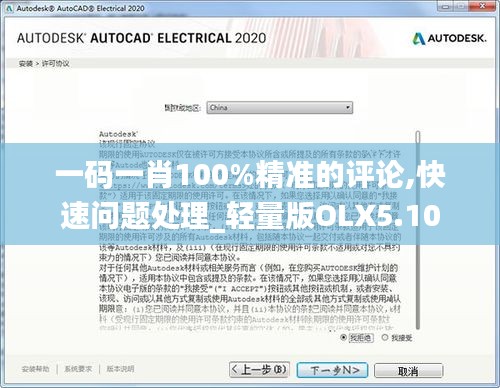Click the 安装 > 许可协议 breadcrumb text
This screenshot has height=388, width=500.
pos(44,63)
